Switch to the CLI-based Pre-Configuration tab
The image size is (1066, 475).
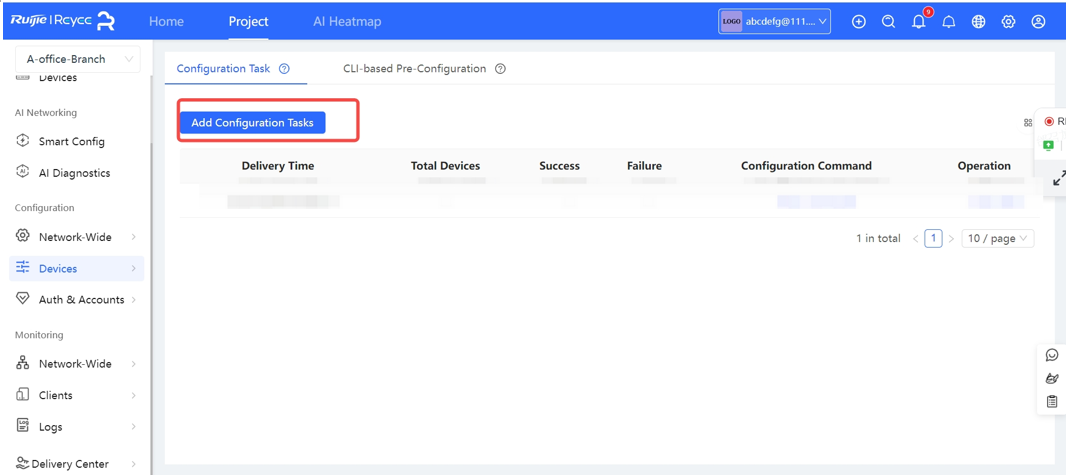(x=414, y=69)
